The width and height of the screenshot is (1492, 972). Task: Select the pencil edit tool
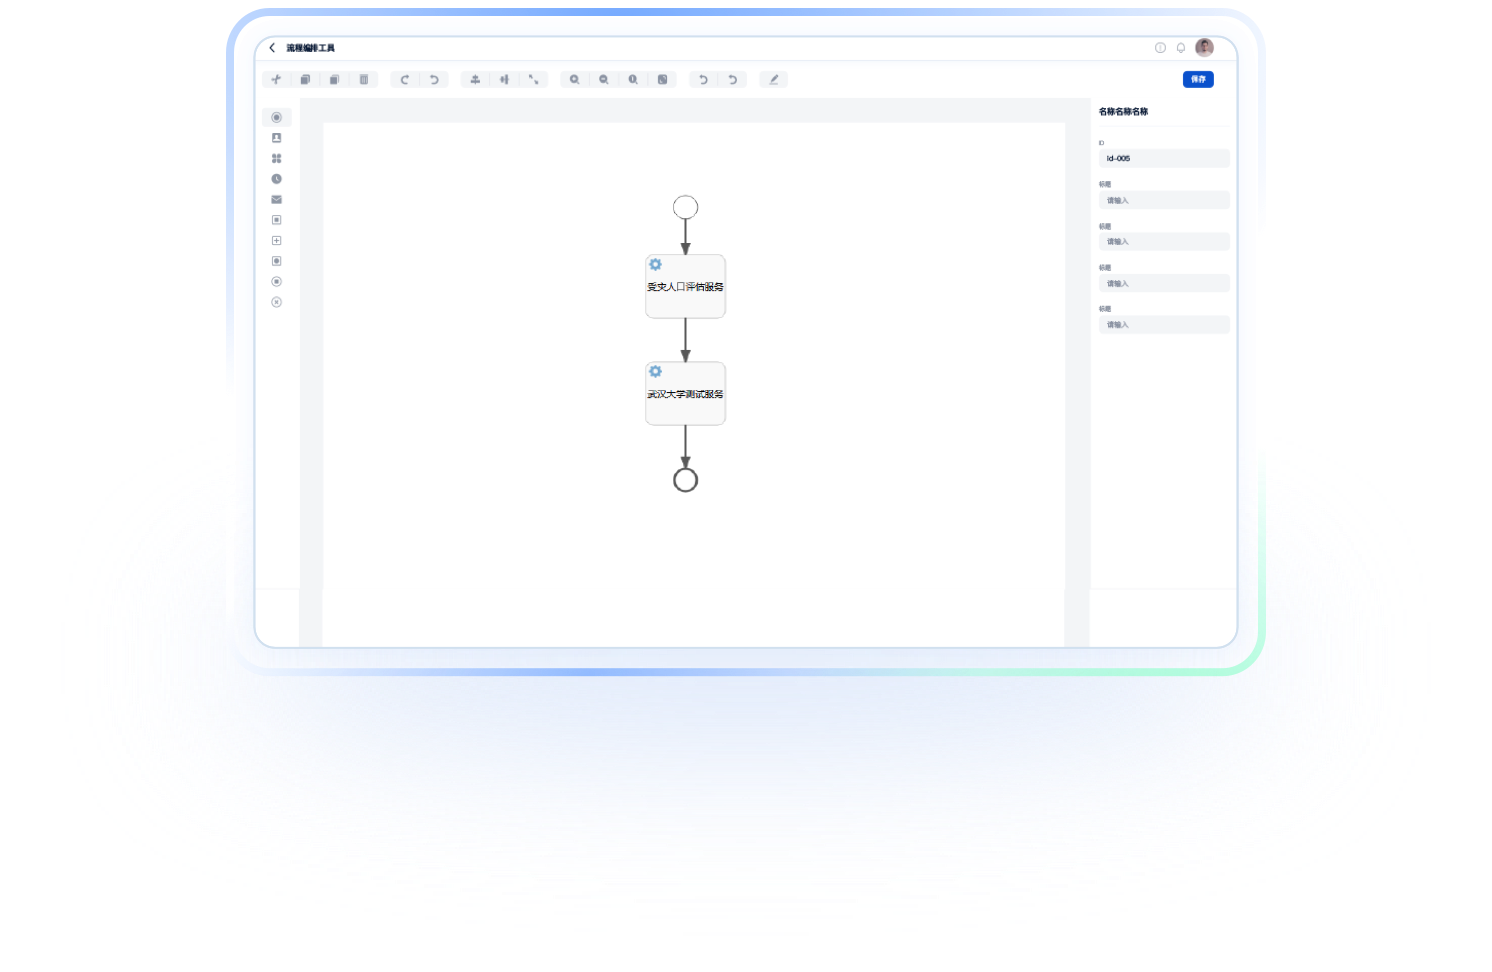click(773, 80)
